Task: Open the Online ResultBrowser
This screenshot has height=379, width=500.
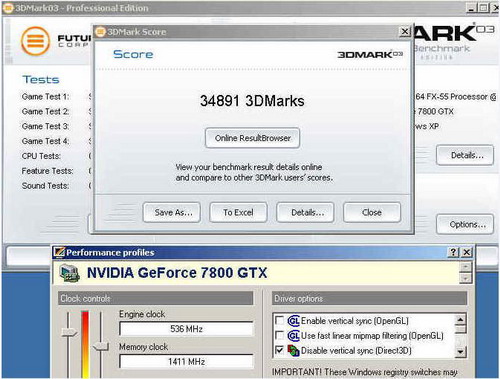Action: [x=252, y=138]
